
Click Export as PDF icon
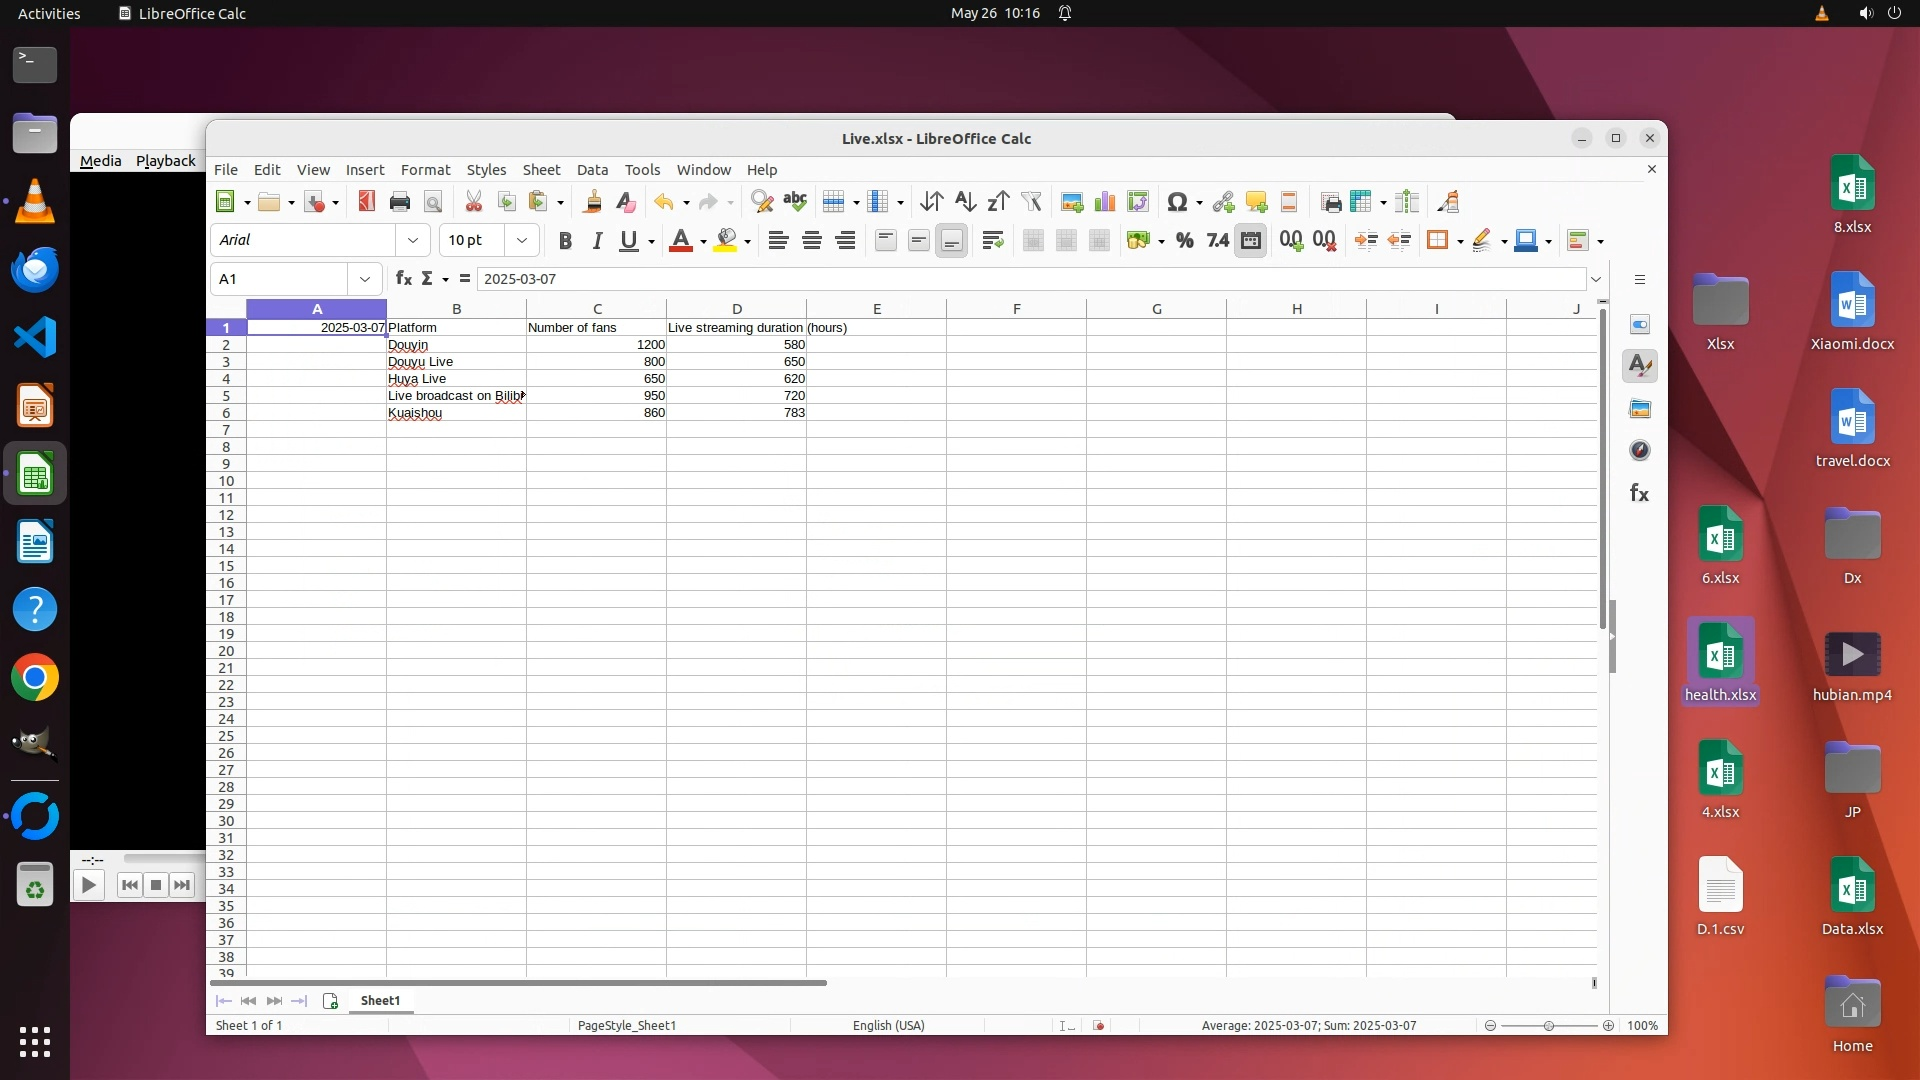366,202
